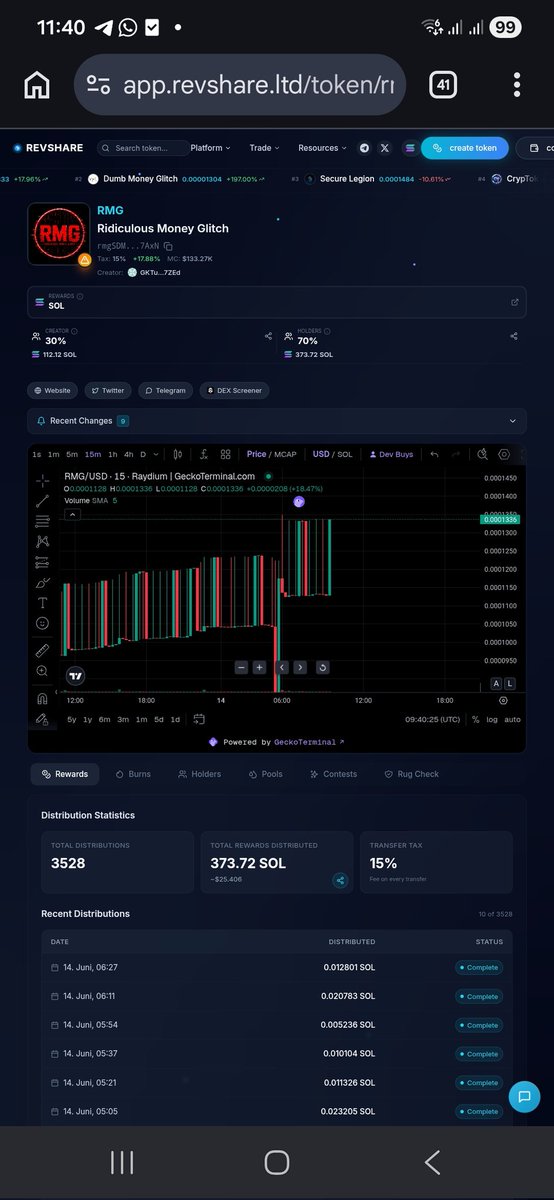
Task: Toggle the magnet snap mode icon
Action: [x=42, y=698]
